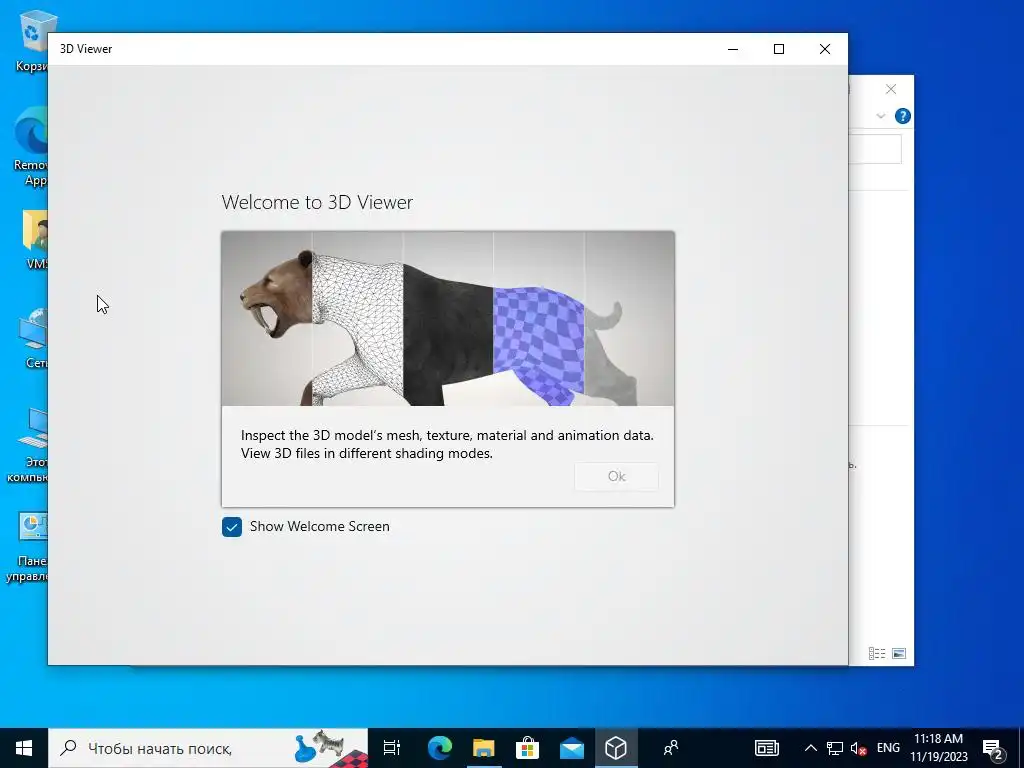Click the Ok button in welcome dialog

[x=616, y=476]
